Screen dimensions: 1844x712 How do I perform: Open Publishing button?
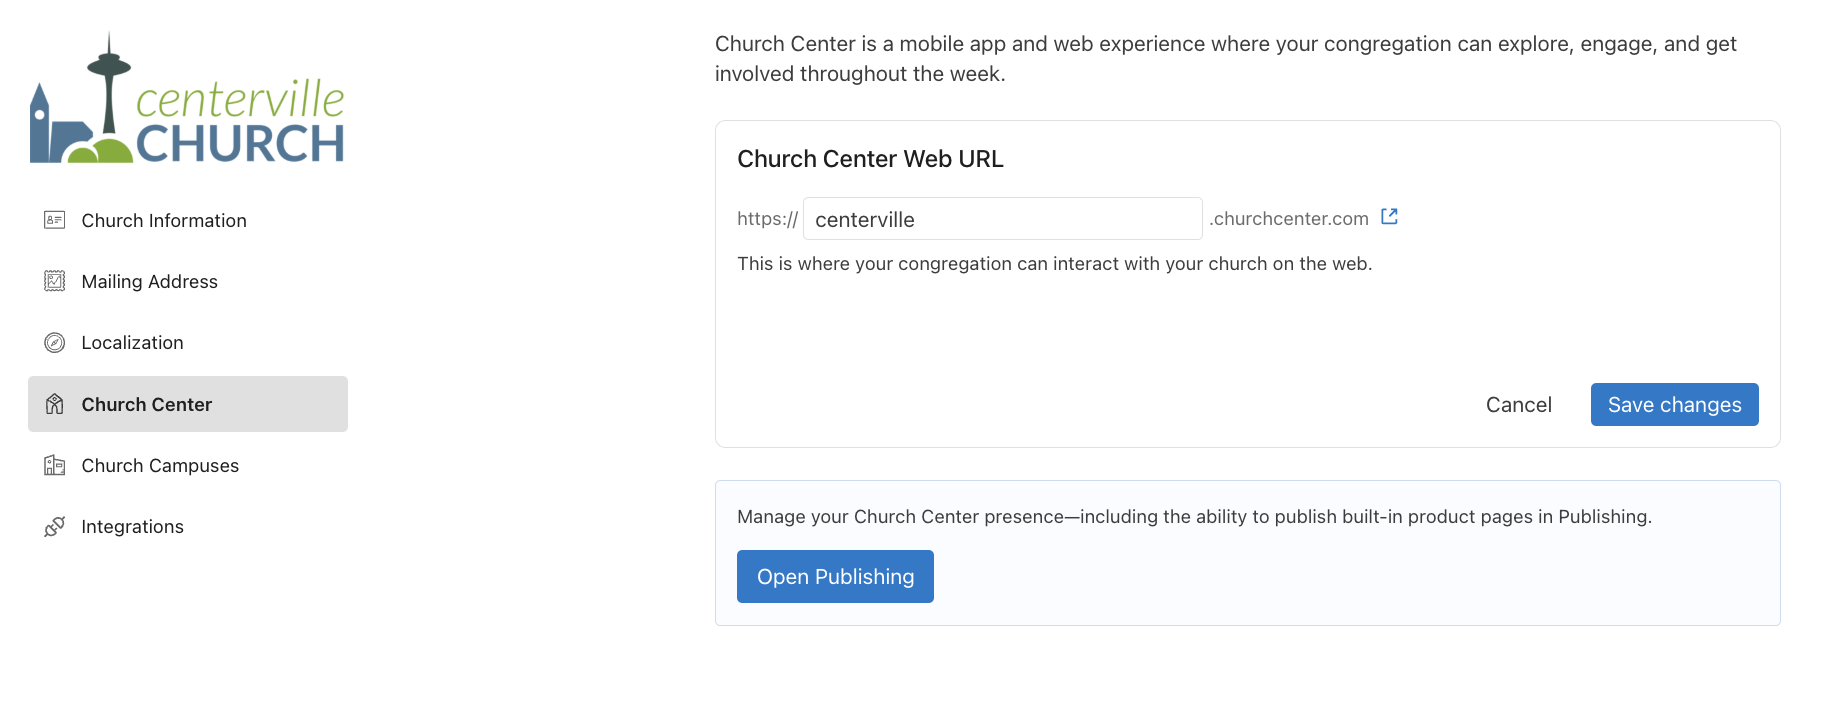835,576
